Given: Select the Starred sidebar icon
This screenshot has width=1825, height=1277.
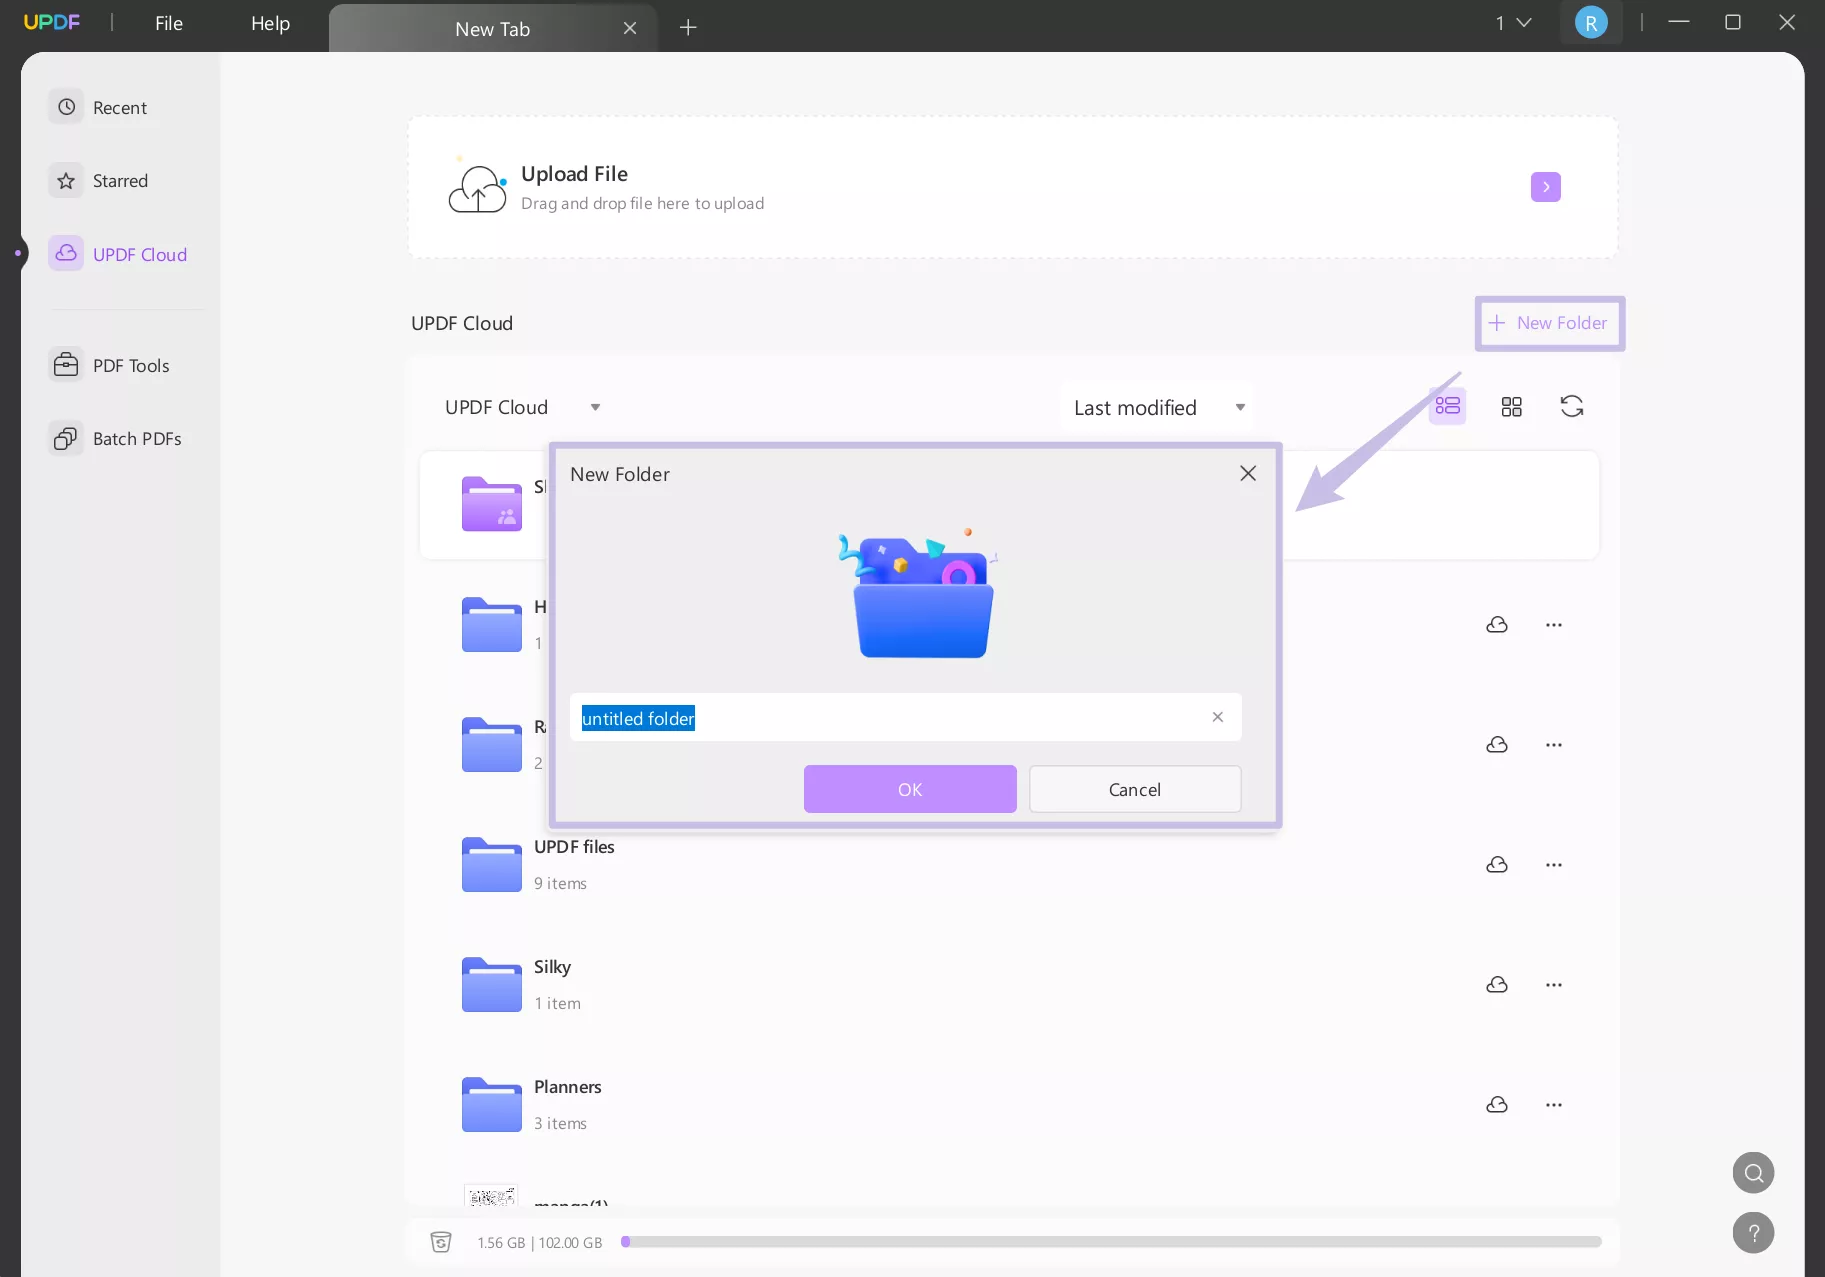Looking at the screenshot, I should pos(65,180).
